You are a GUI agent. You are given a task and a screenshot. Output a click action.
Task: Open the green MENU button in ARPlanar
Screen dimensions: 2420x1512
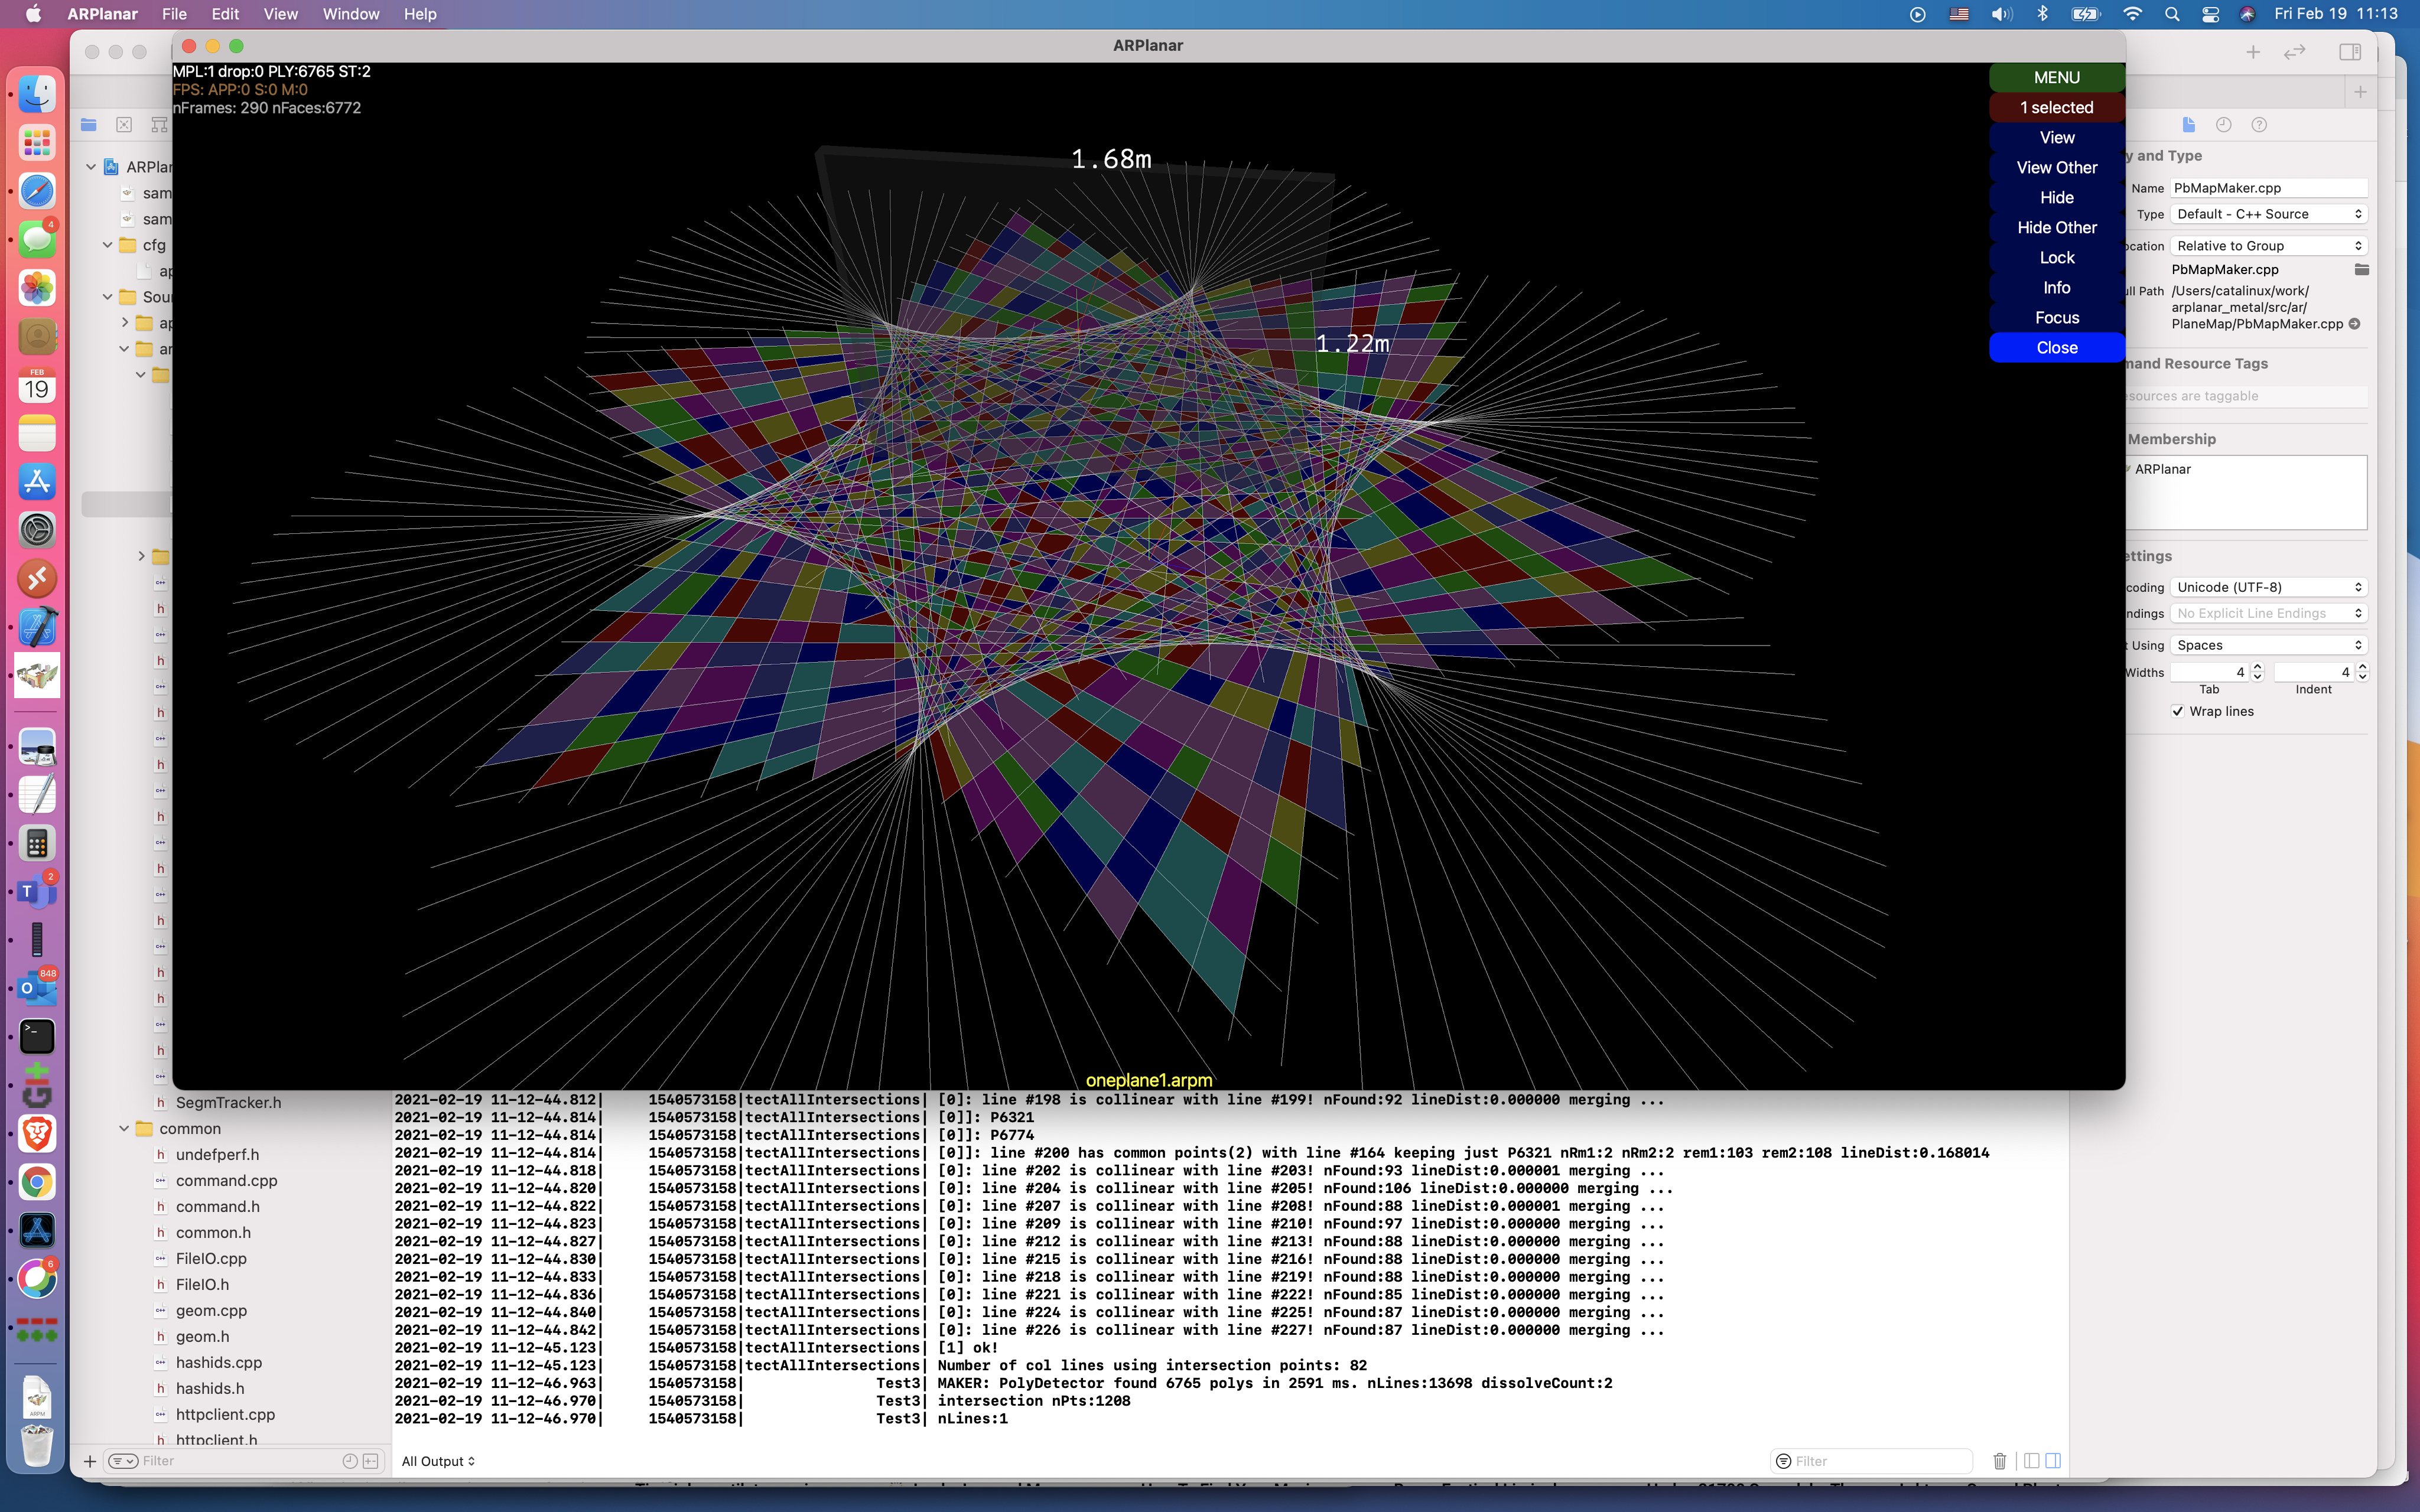click(x=2056, y=77)
